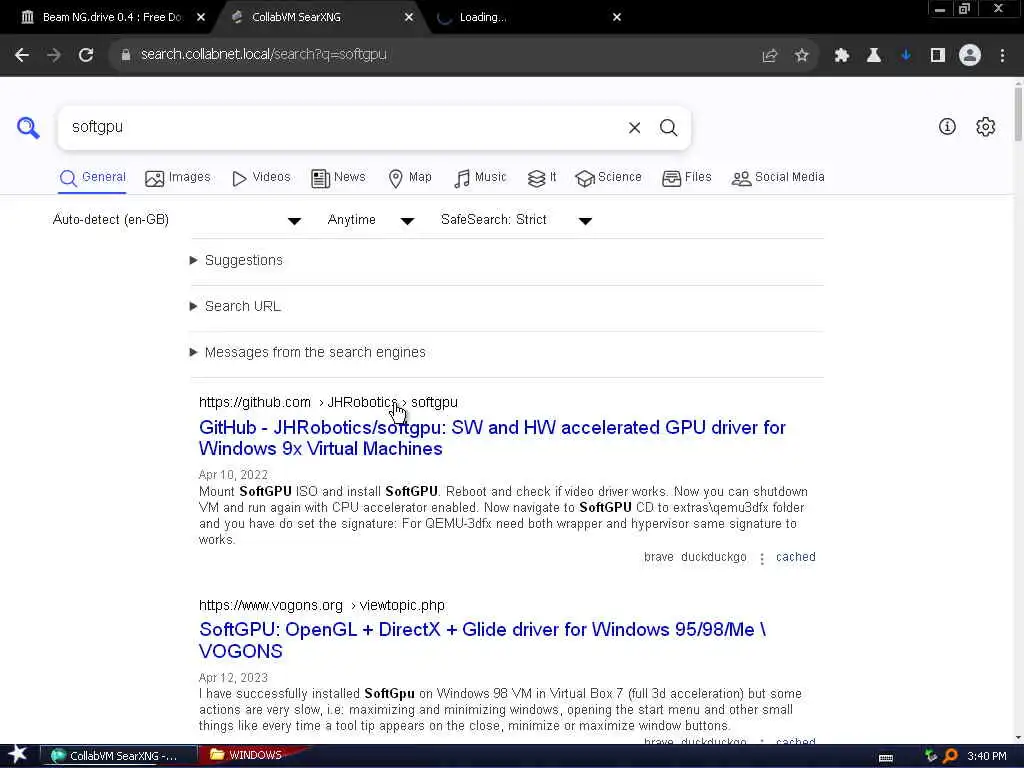Click the share page icon in the address bar

(770, 56)
